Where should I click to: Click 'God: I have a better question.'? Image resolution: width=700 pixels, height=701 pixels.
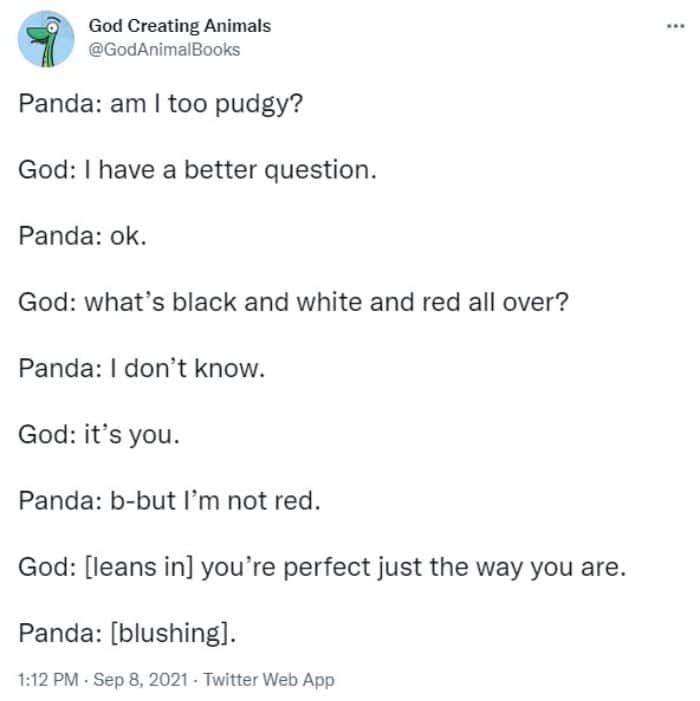[x=197, y=170]
